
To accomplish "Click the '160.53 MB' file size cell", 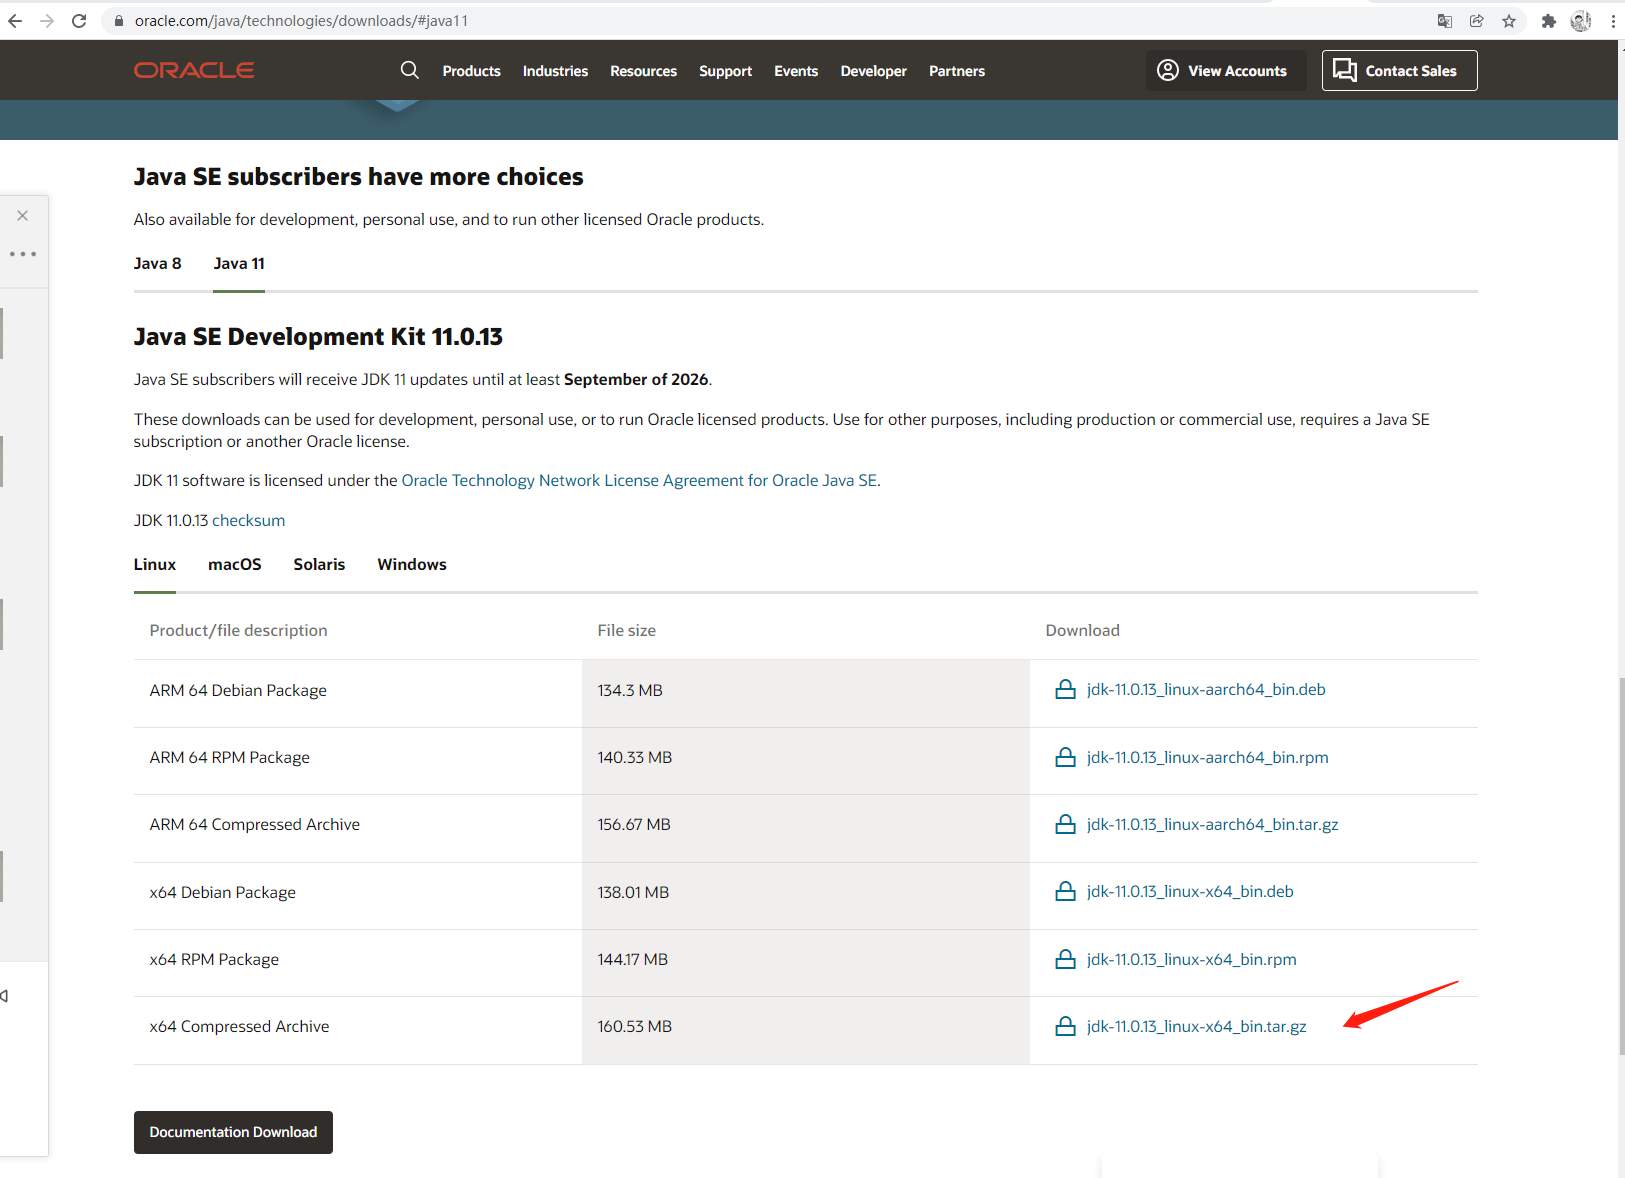I will (806, 1030).
